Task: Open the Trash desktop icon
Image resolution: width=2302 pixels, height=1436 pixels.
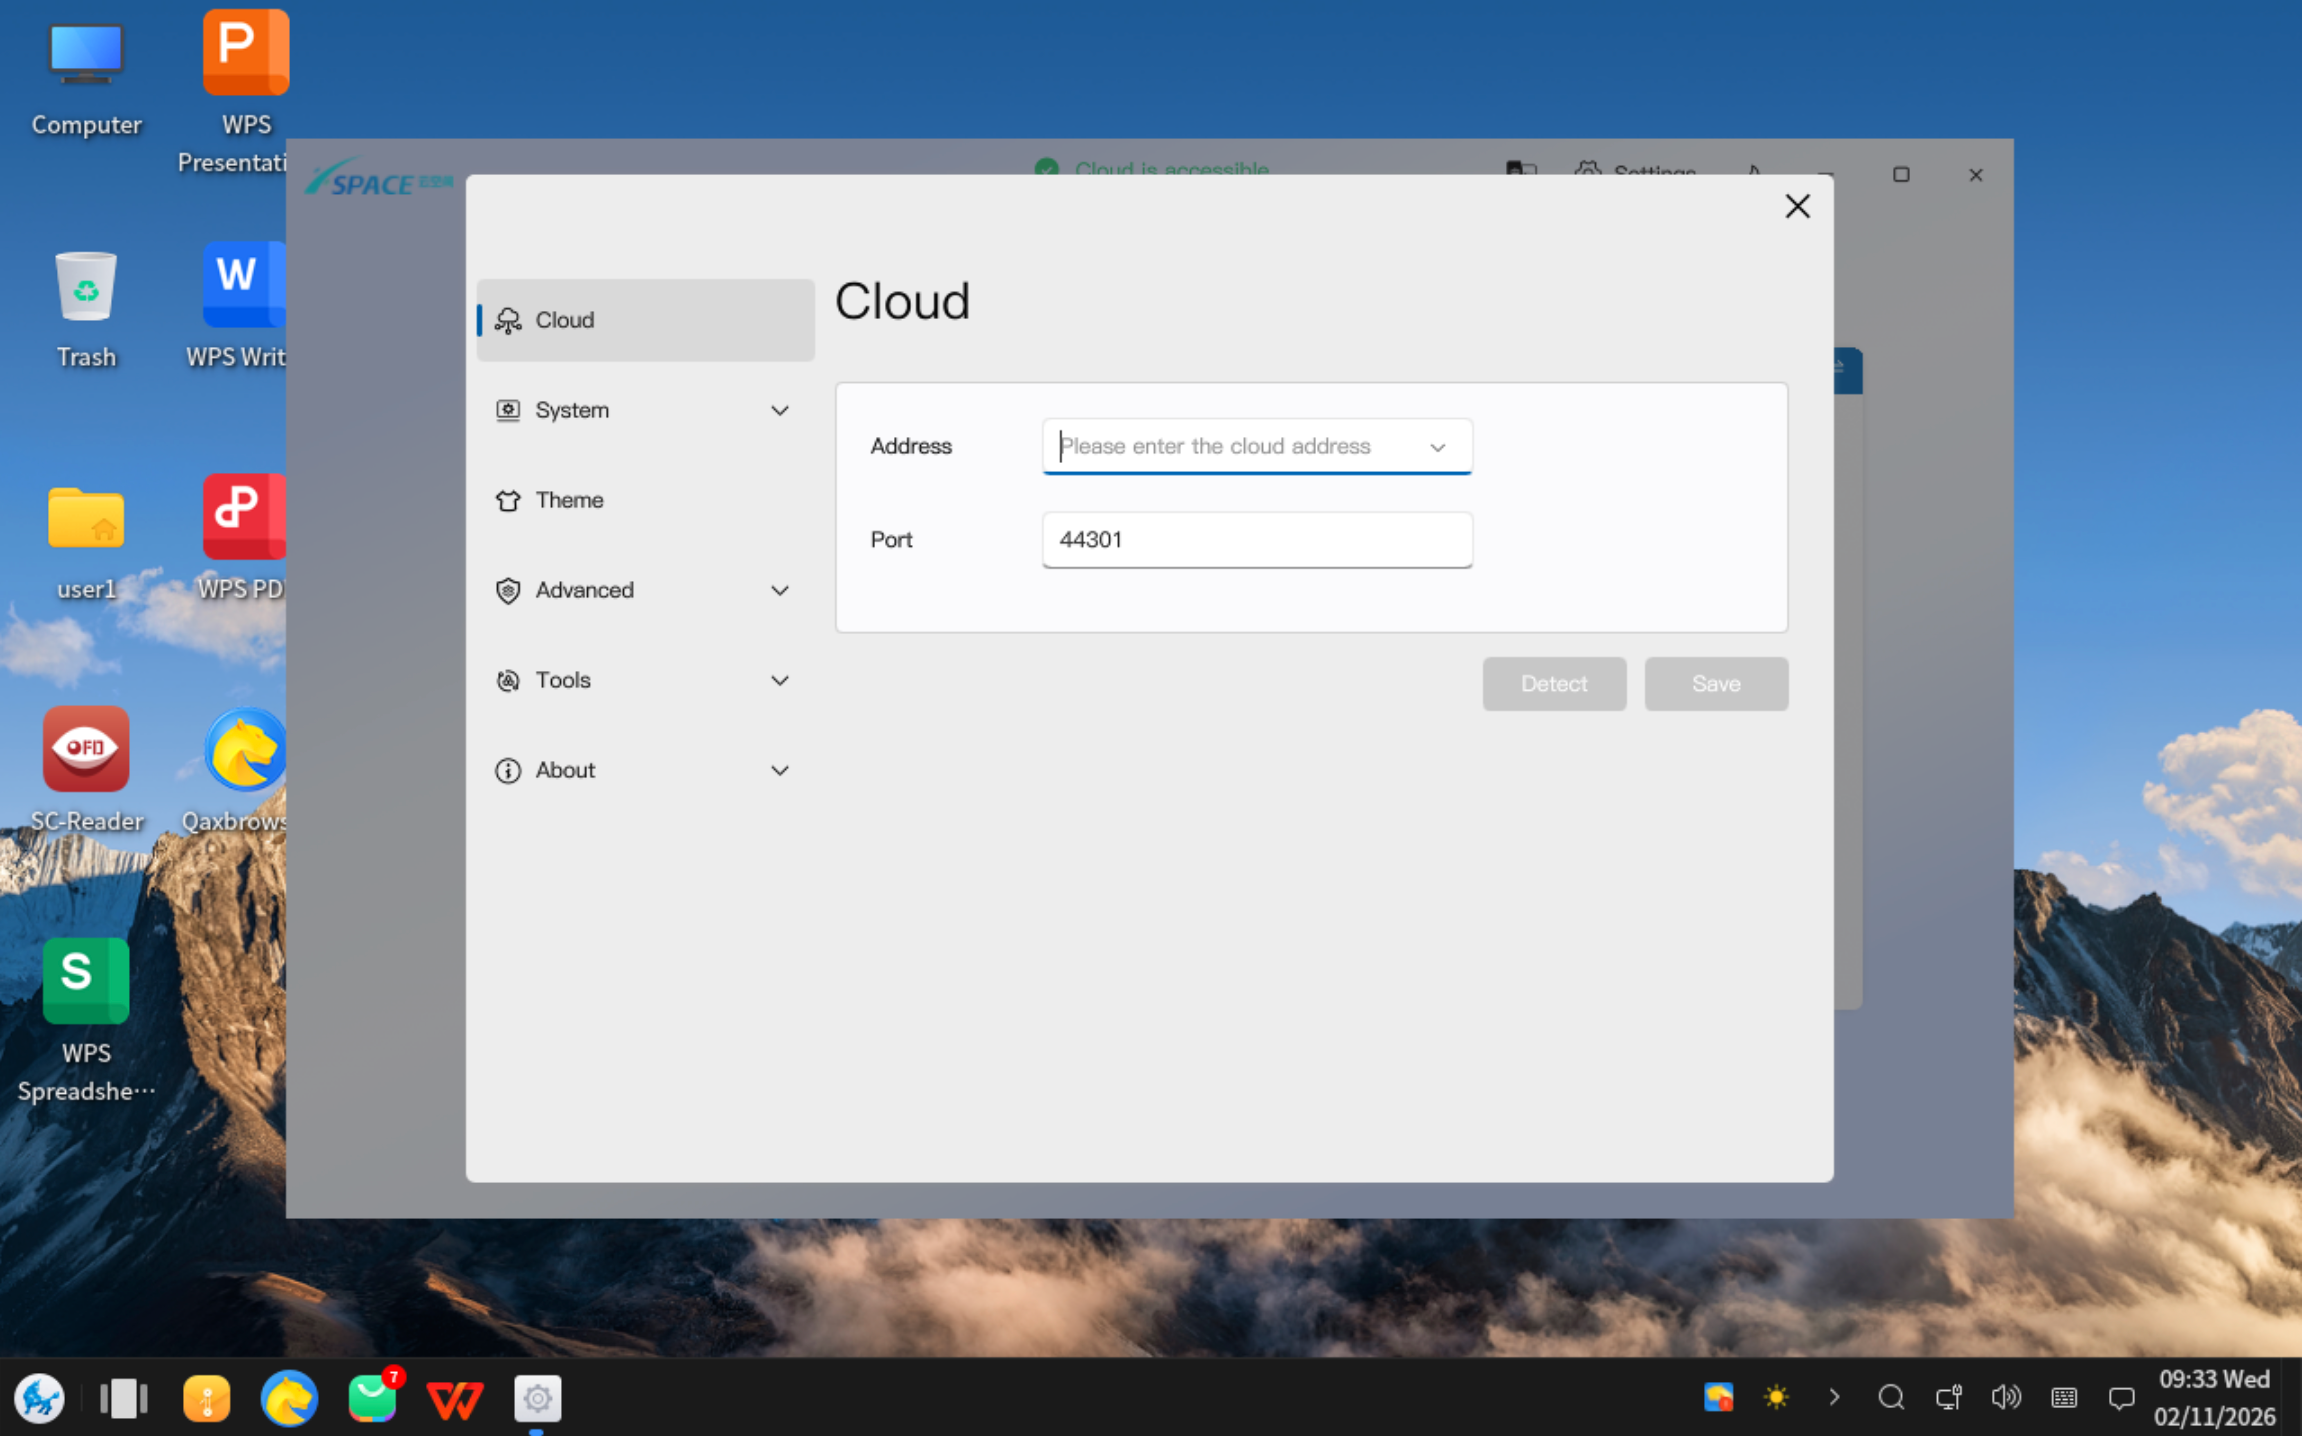Action: (x=86, y=288)
